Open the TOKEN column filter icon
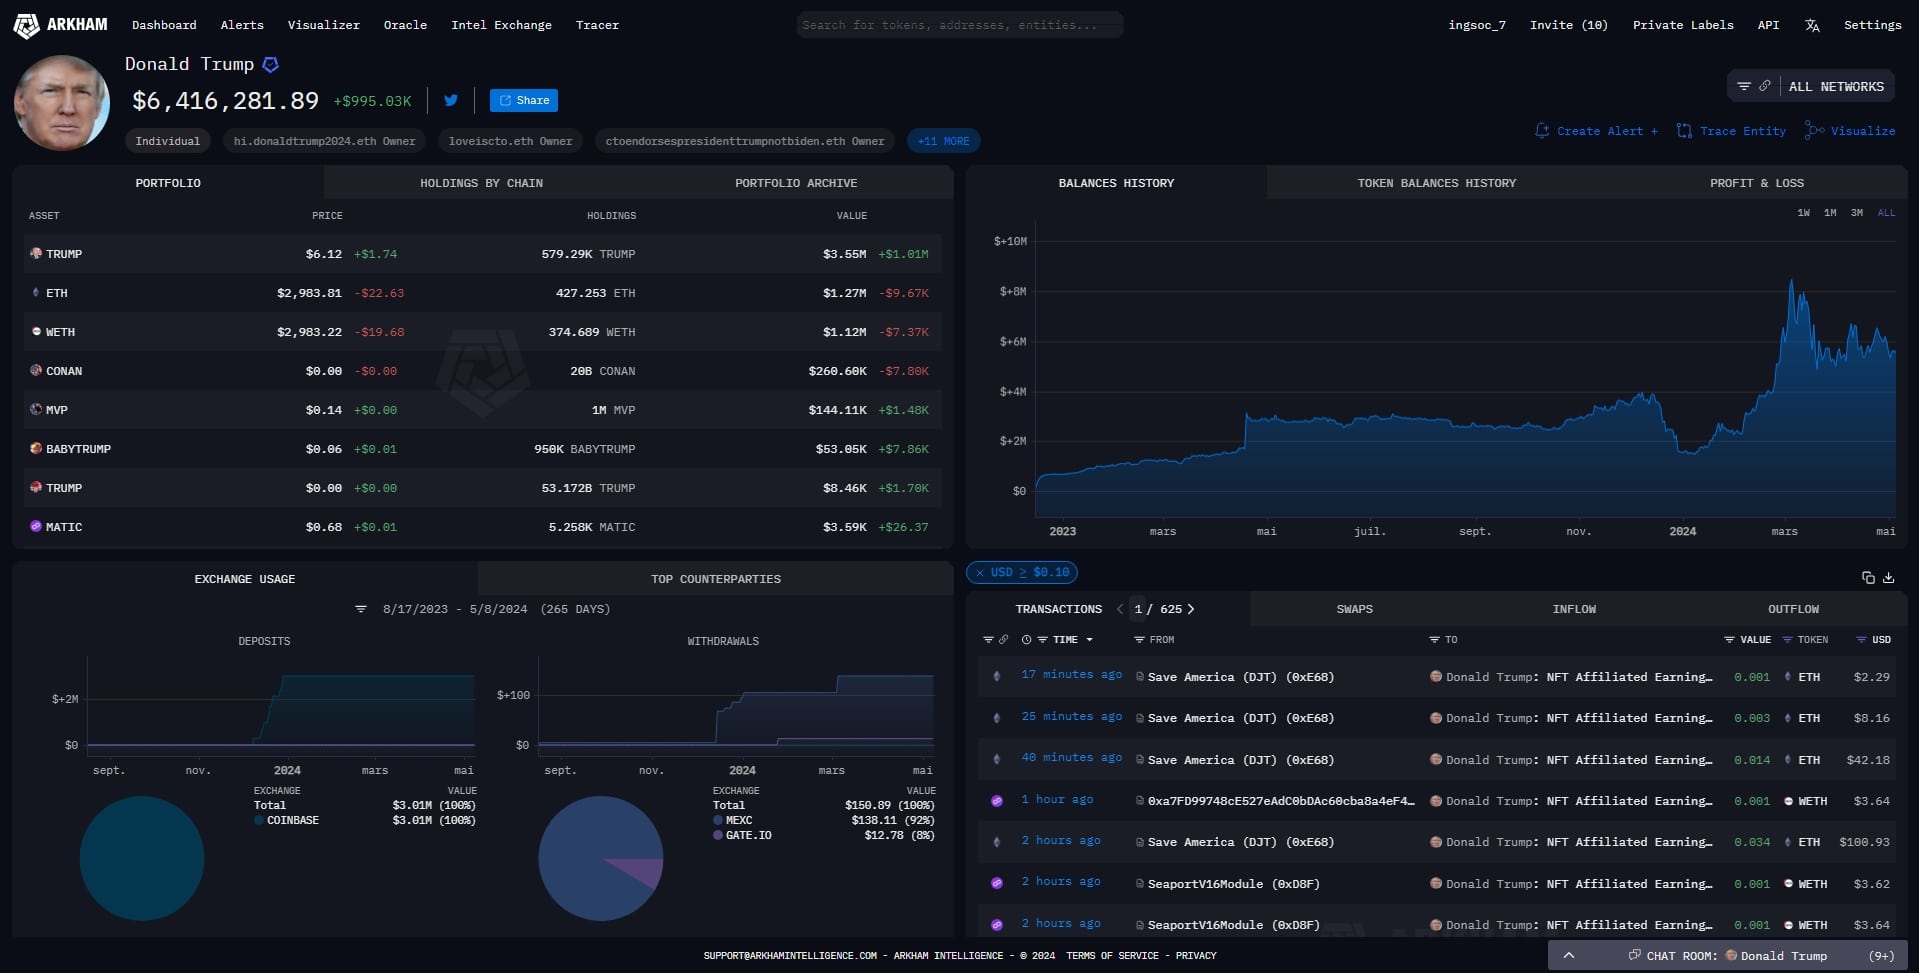Screen dimensions: 1919x973 pos(1788,639)
